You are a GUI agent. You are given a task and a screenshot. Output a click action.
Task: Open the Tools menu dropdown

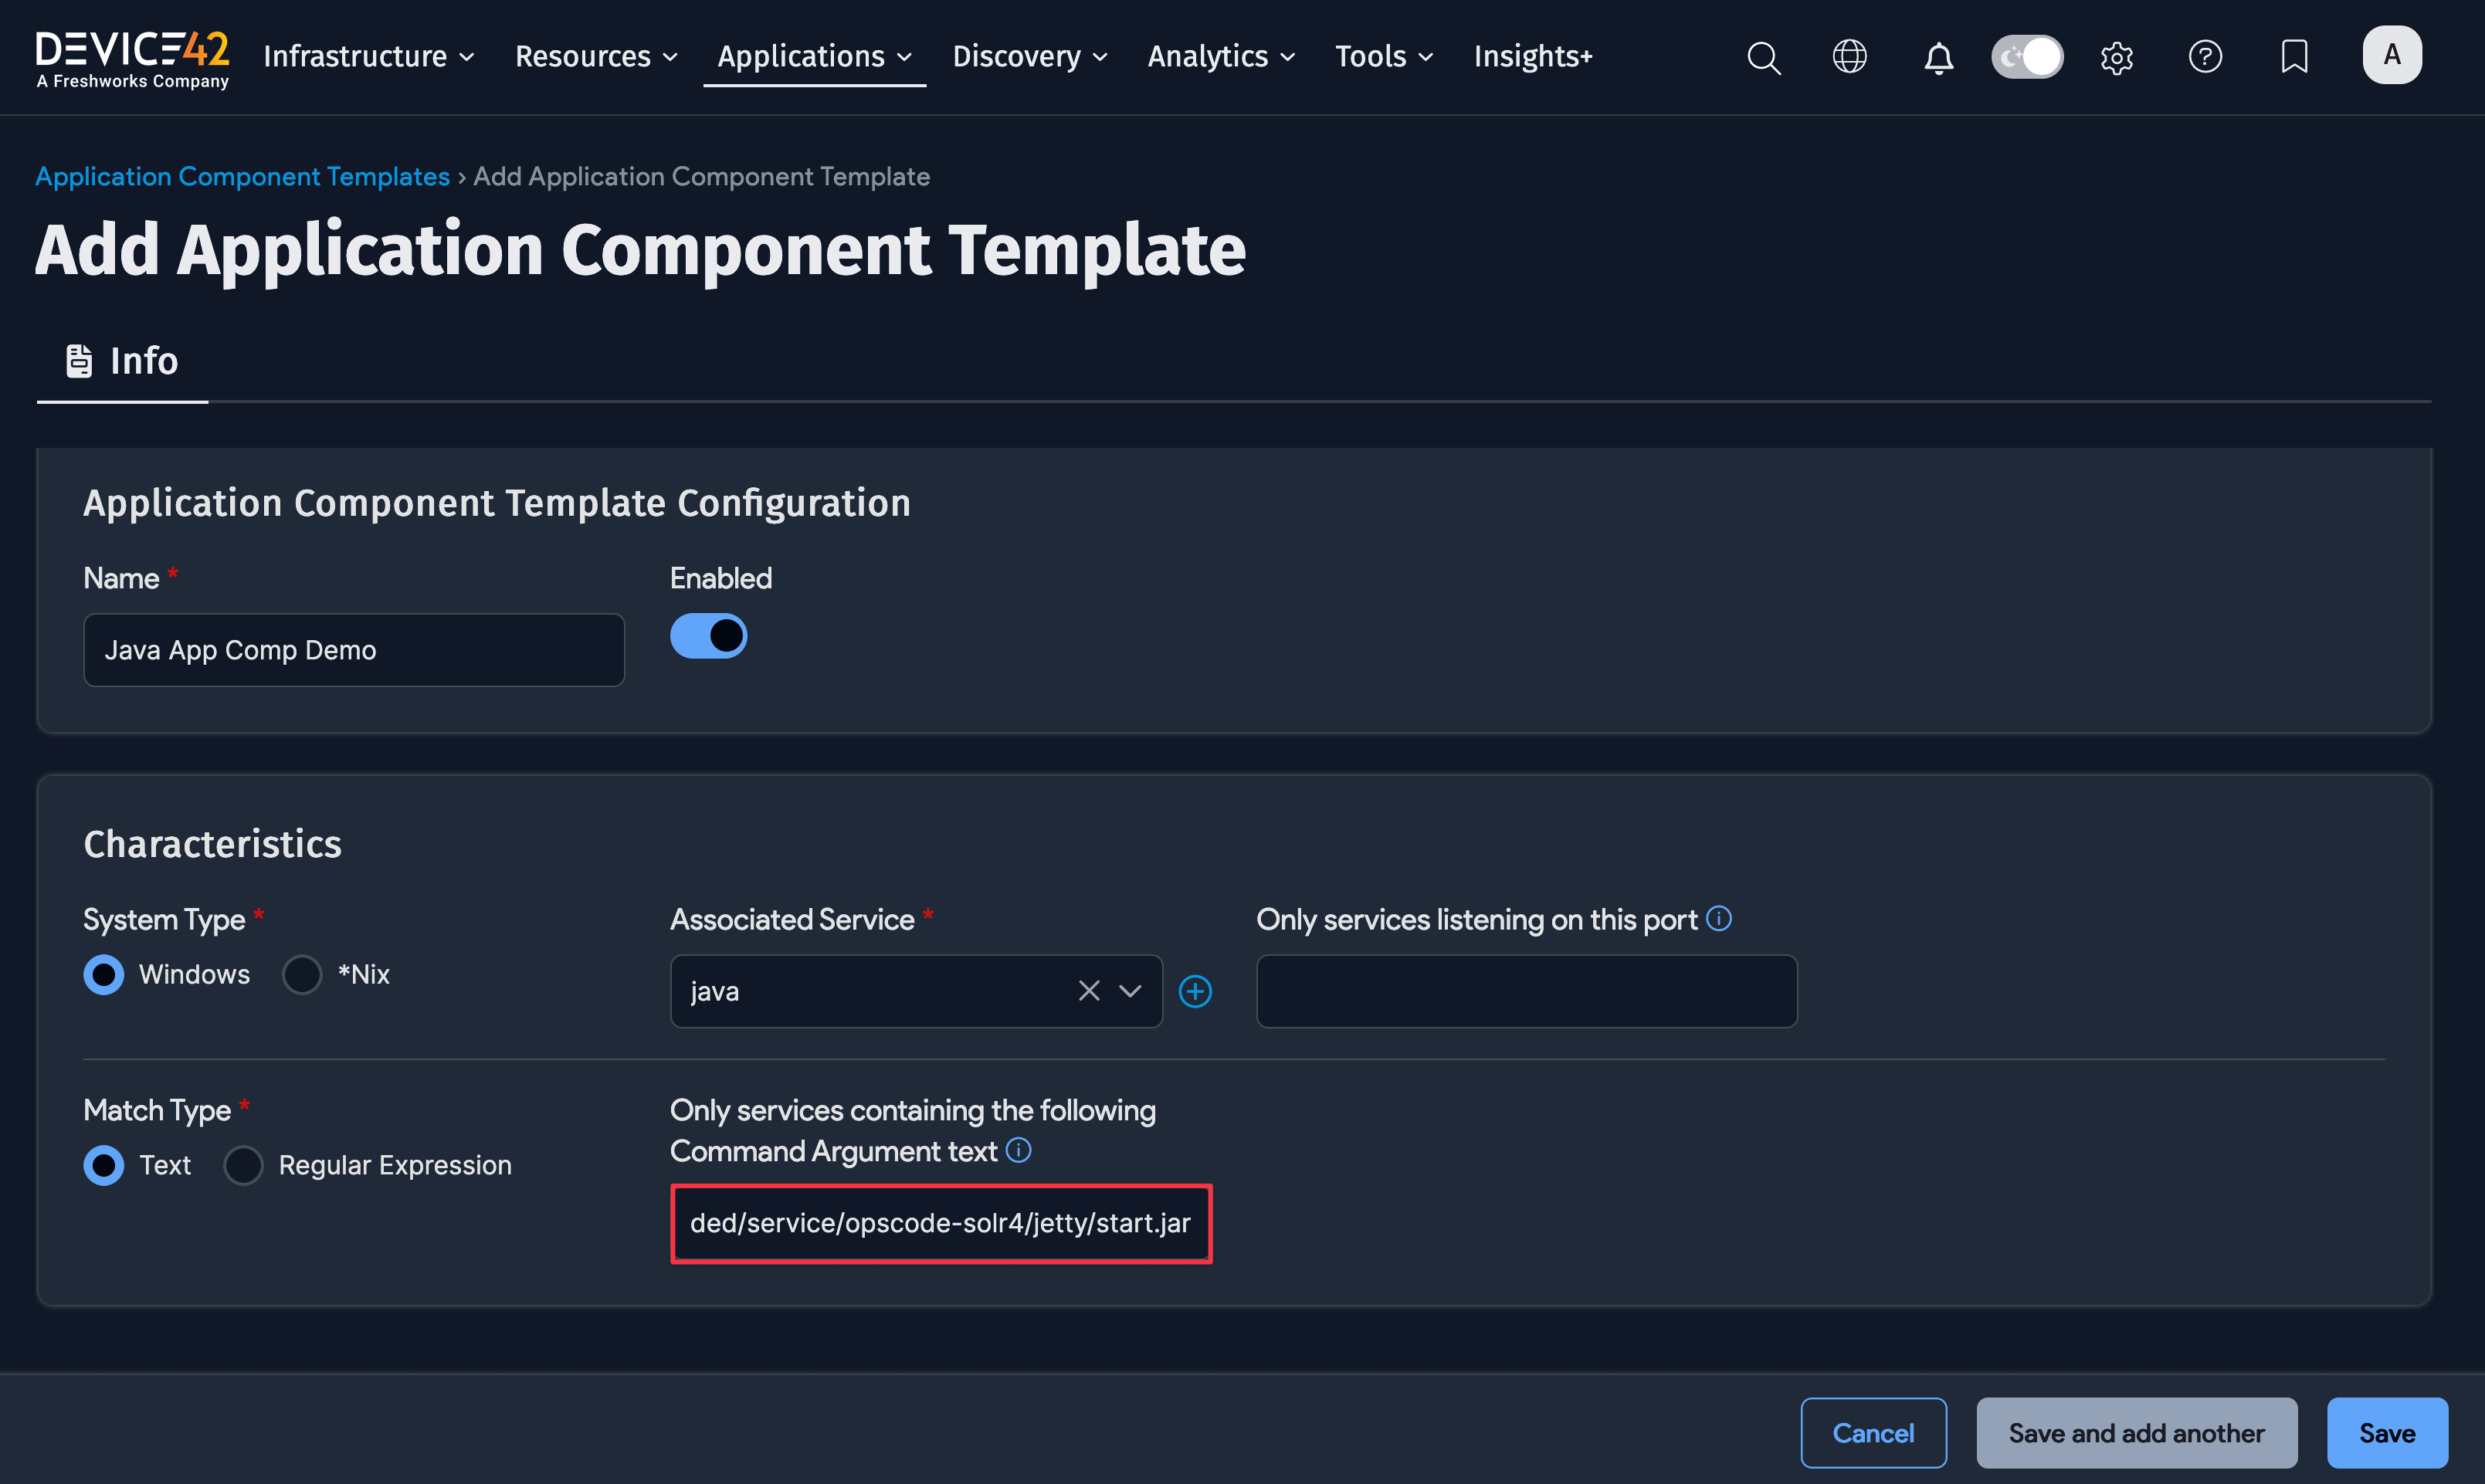pos(1382,57)
